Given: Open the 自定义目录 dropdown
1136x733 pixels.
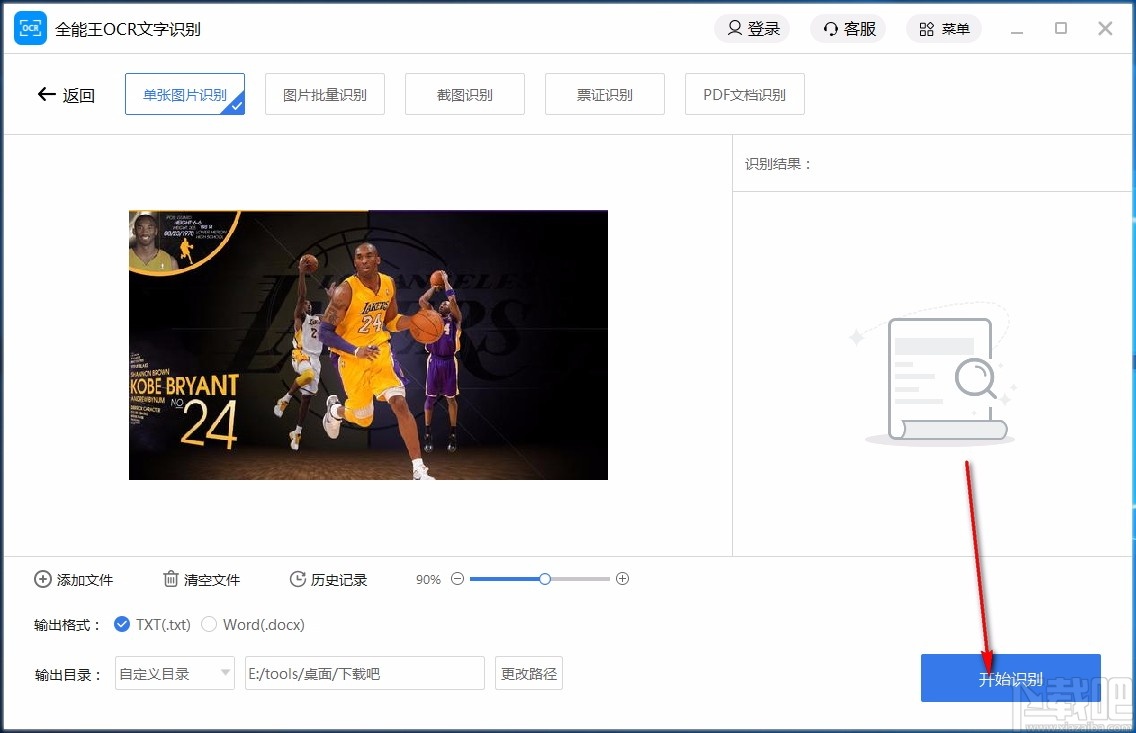Looking at the screenshot, I should pyautogui.click(x=174, y=674).
